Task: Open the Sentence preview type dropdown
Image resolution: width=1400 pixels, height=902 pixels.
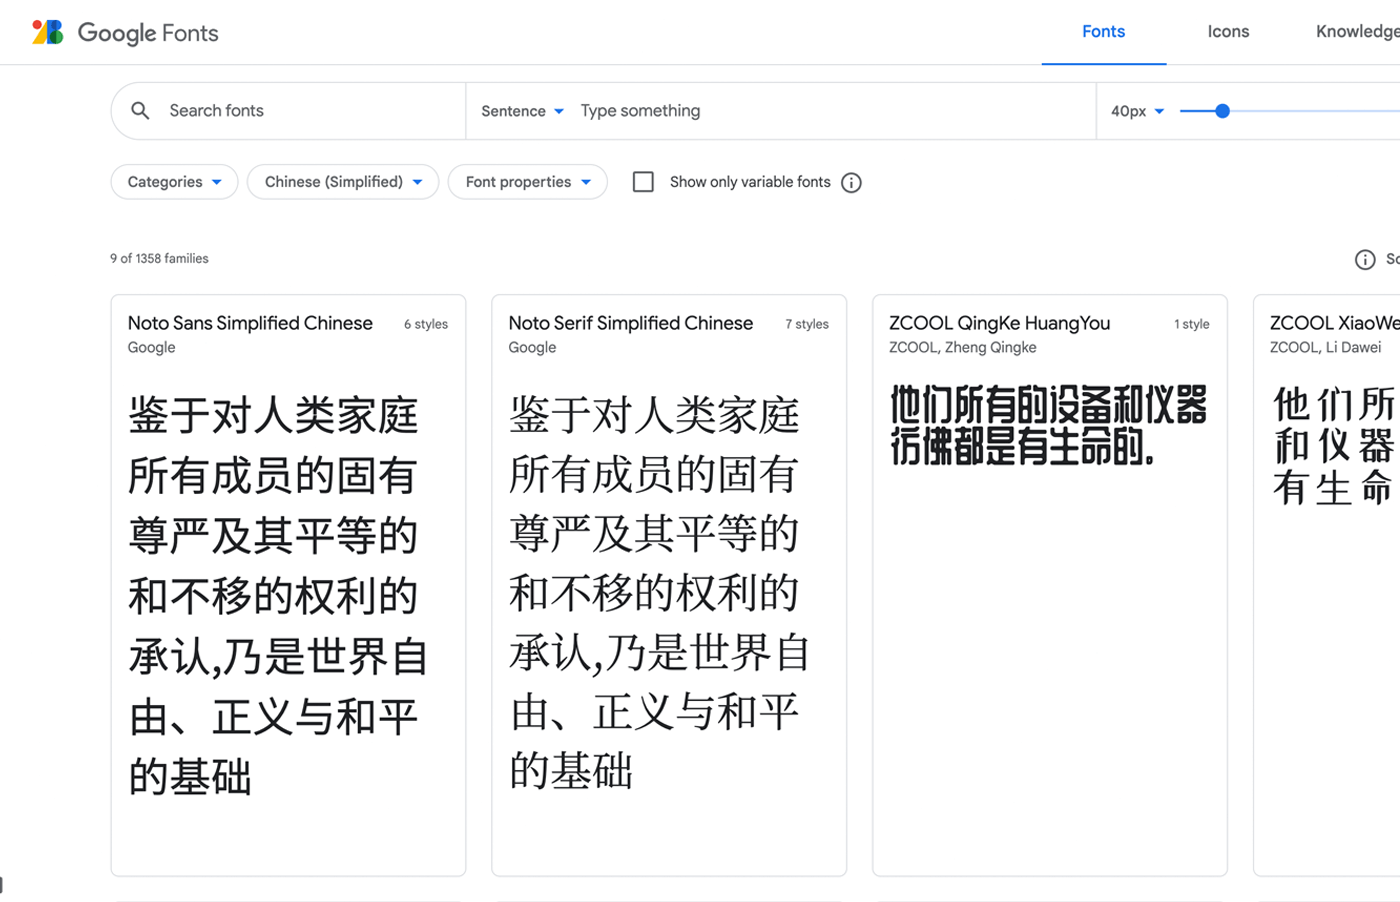Action: pyautogui.click(x=522, y=111)
